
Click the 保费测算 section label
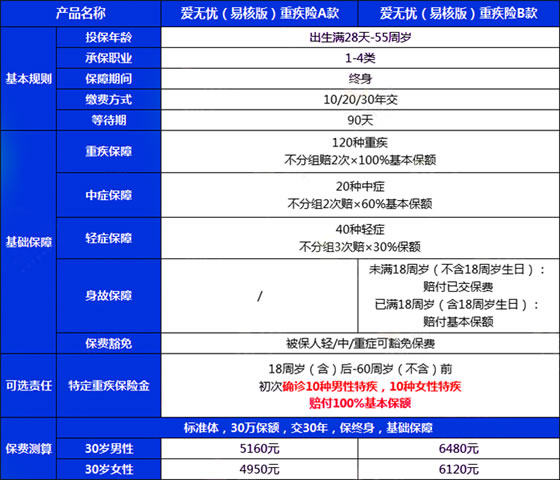29,449
